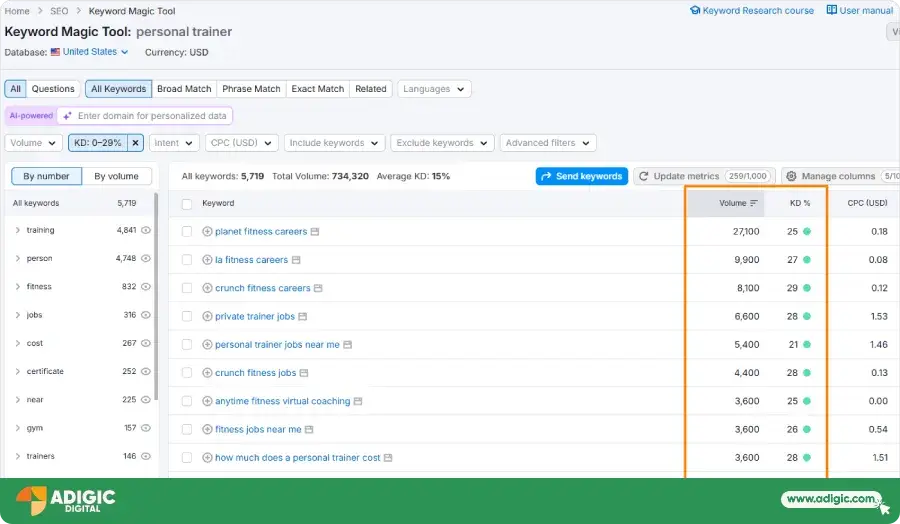This screenshot has height=524, width=900.
Task: Open the crunch fitness jobs keyword link
Action: (255, 372)
